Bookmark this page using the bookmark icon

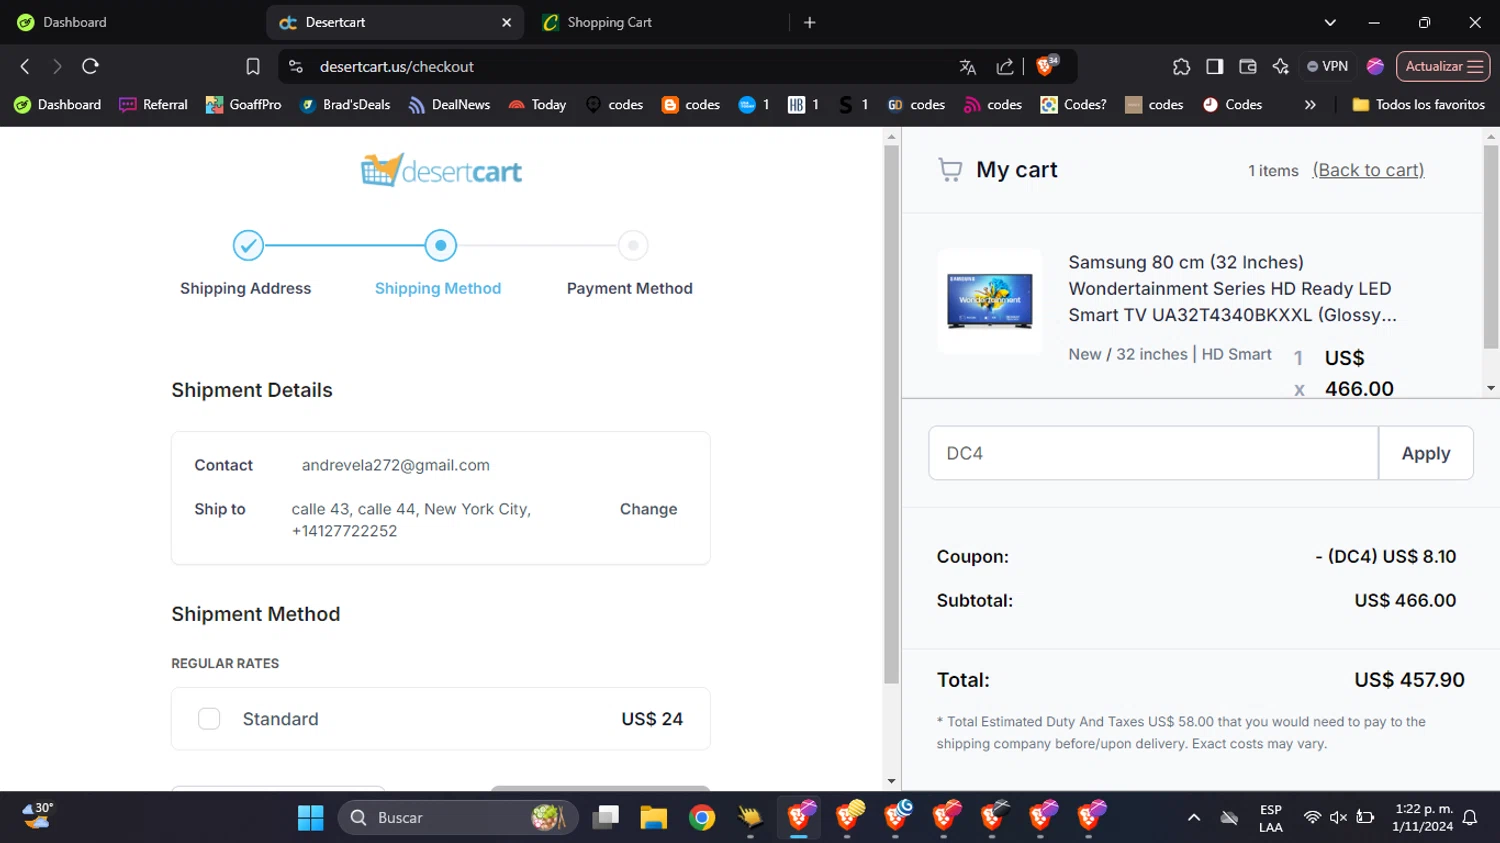click(x=253, y=66)
